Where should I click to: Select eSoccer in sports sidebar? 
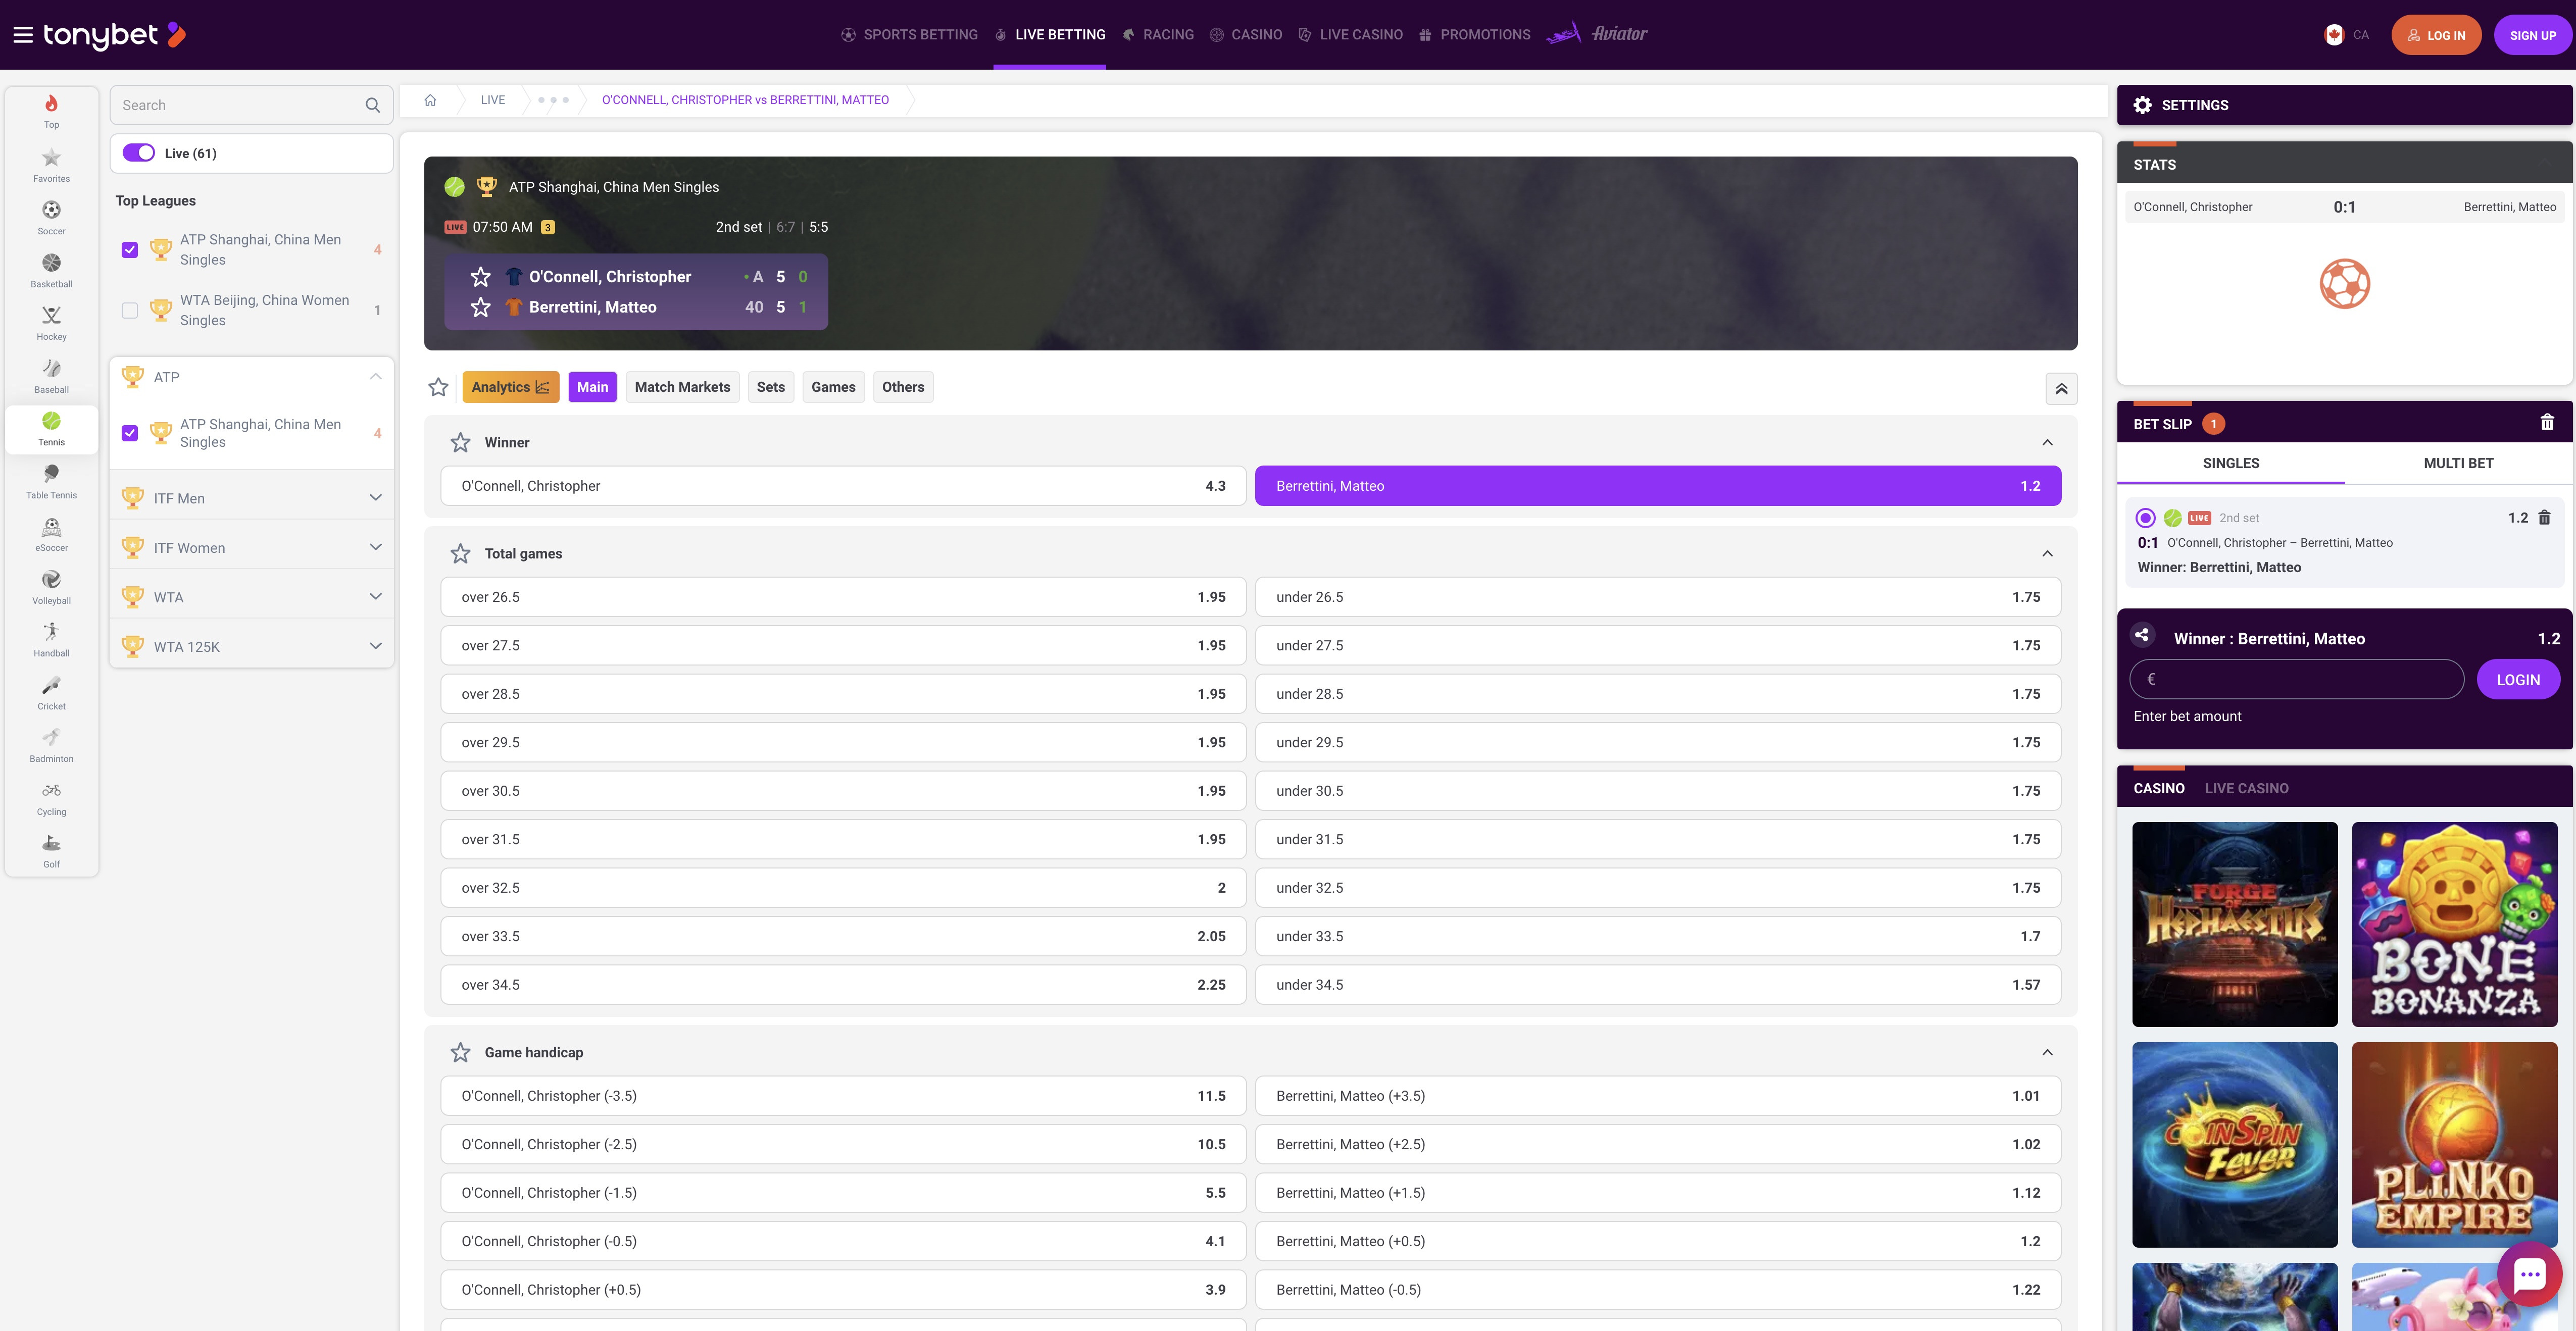coord(51,534)
